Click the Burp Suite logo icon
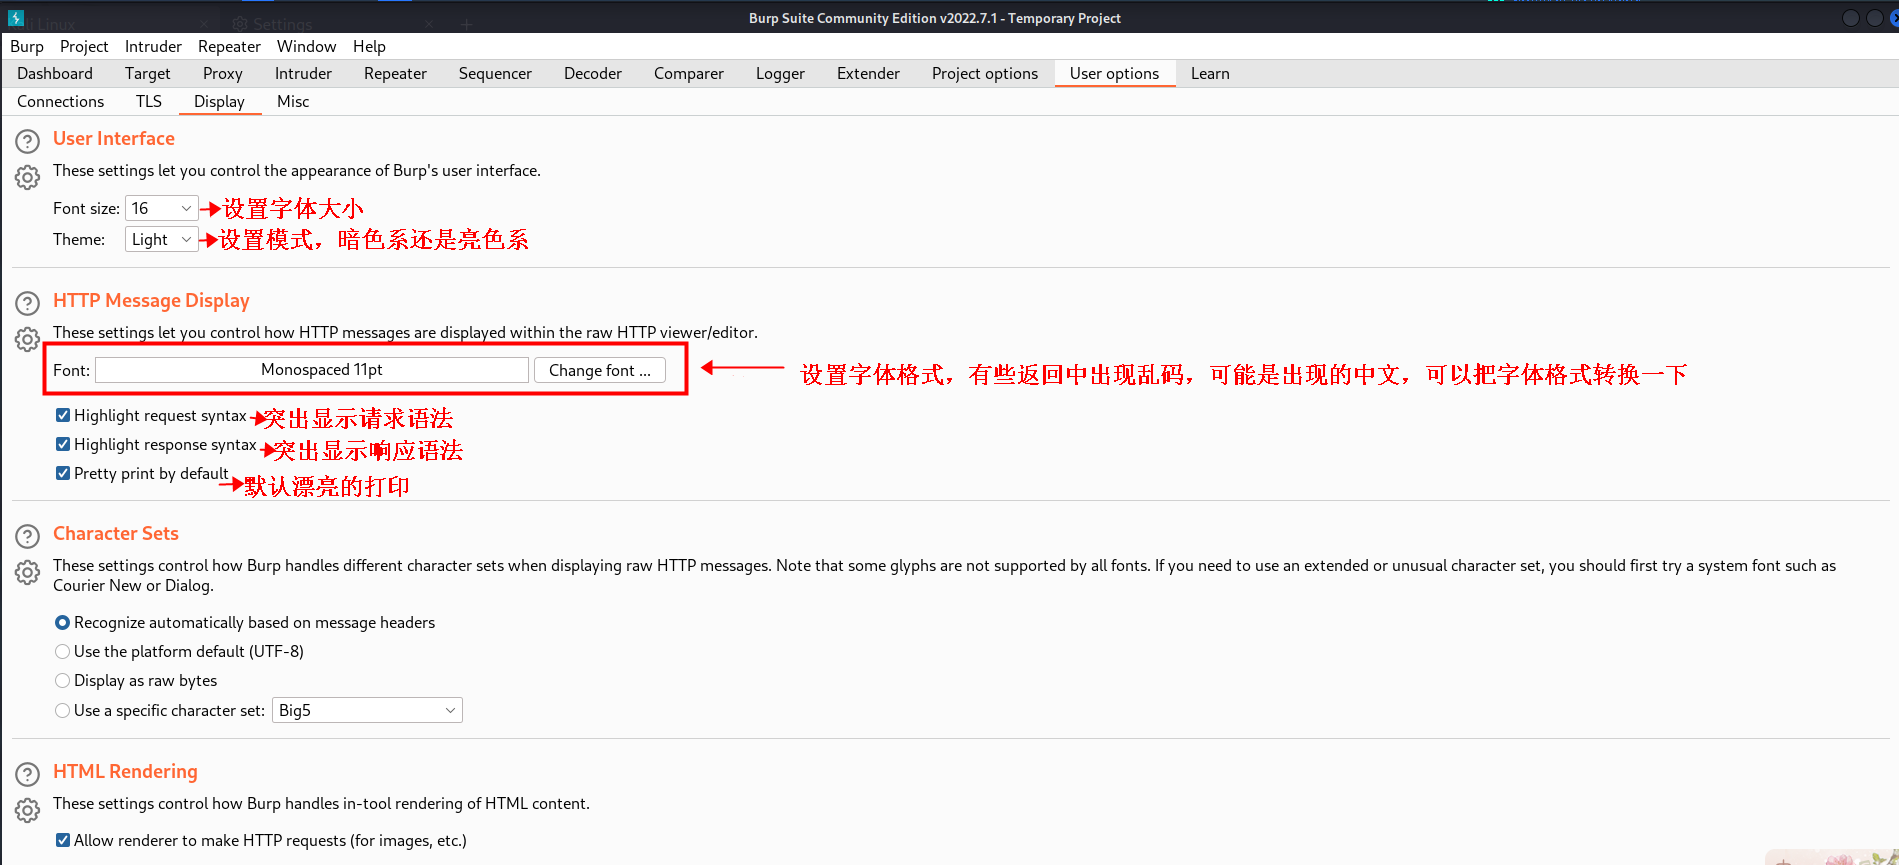This screenshot has width=1899, height=865. tap(15, 18)
